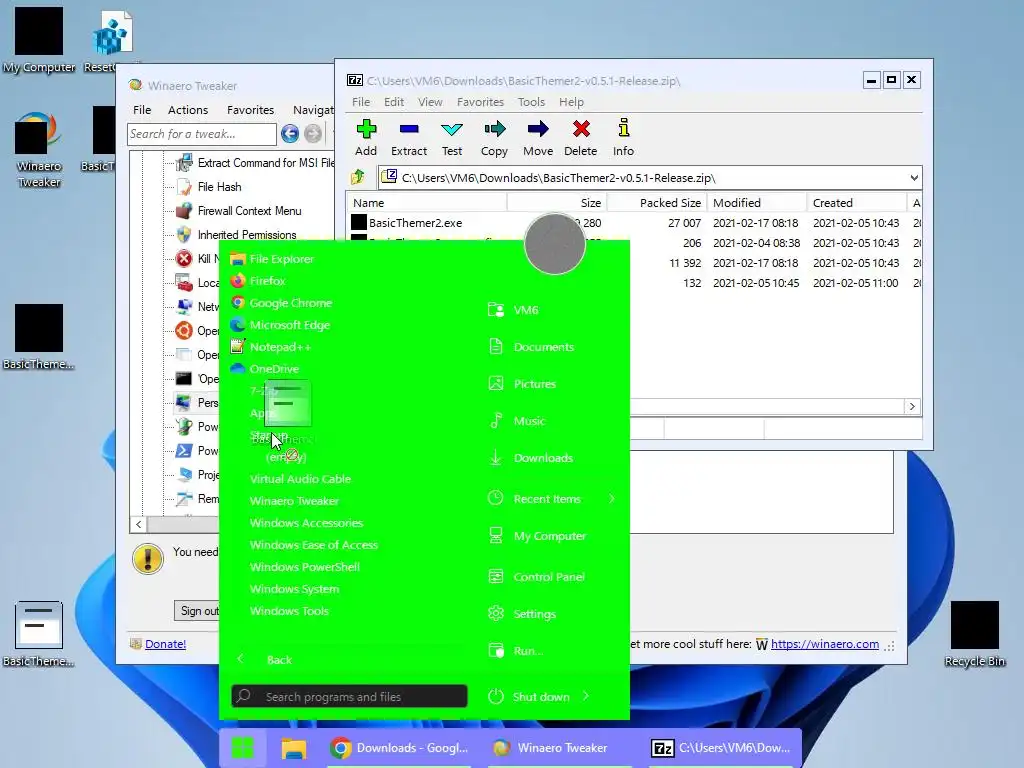
Task: Open Run... from start menu
Action: tap(515, 651)
